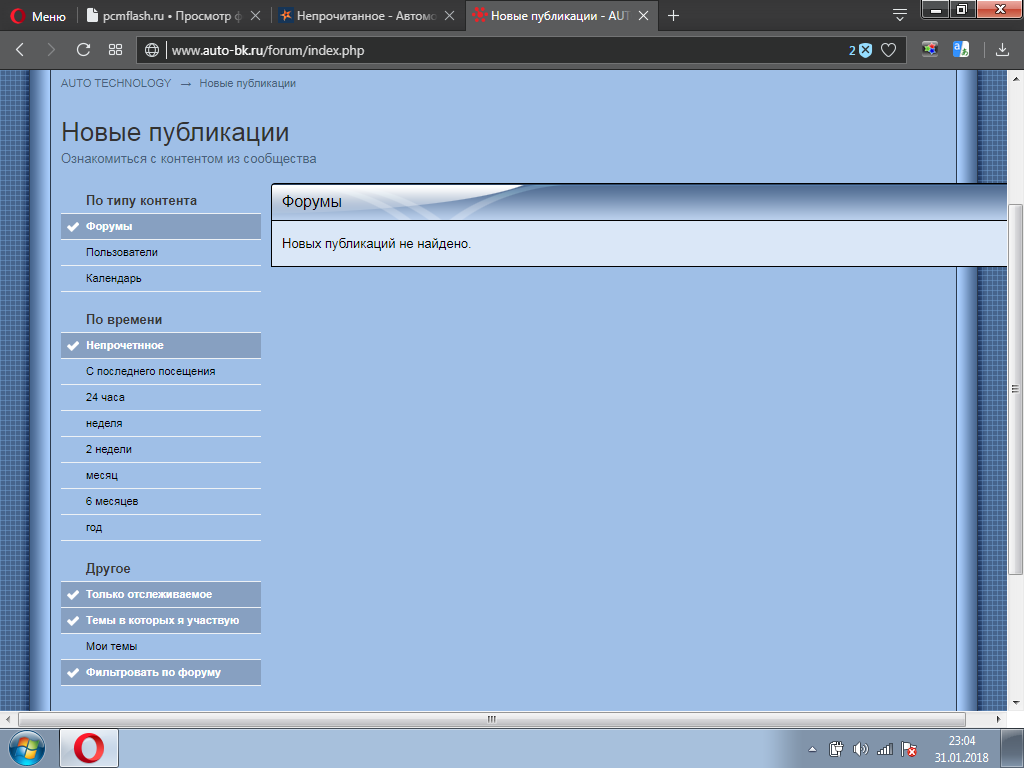1024x768 pixels.
Task: Click the horizontal scrollbar right arrow
Action: (998, 719)
